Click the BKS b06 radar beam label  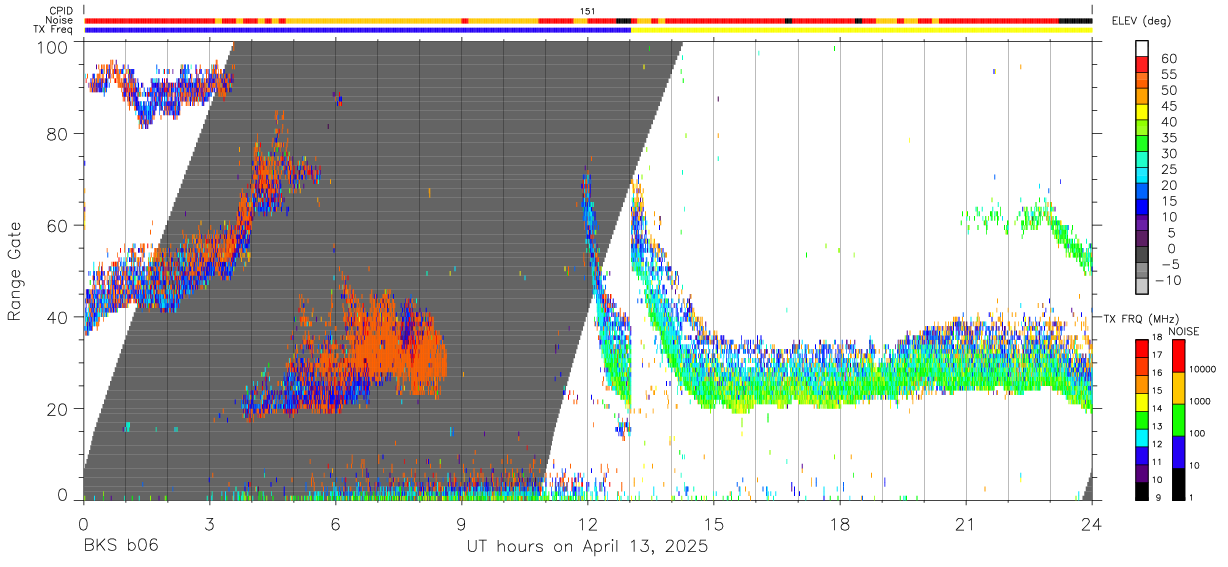click(120, 546)
